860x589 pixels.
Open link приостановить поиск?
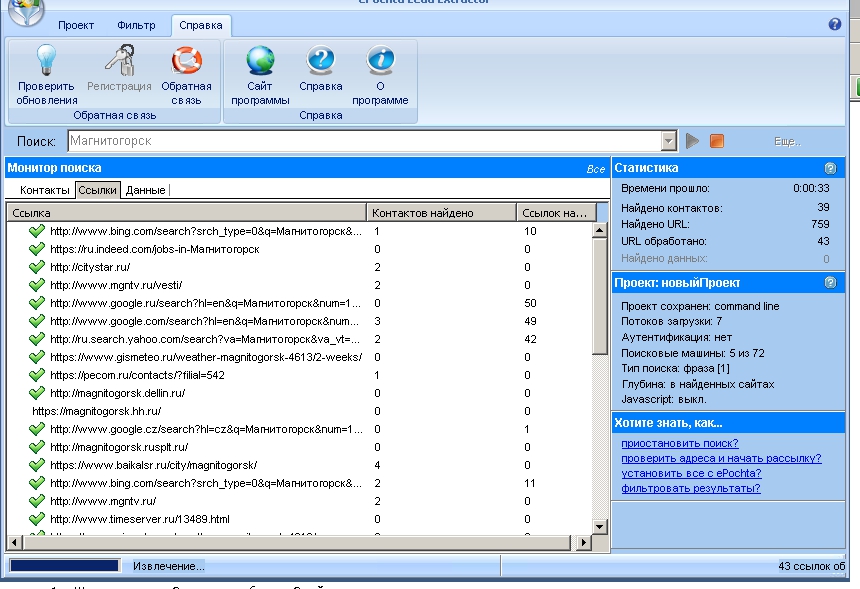click(x=680, y=443)
